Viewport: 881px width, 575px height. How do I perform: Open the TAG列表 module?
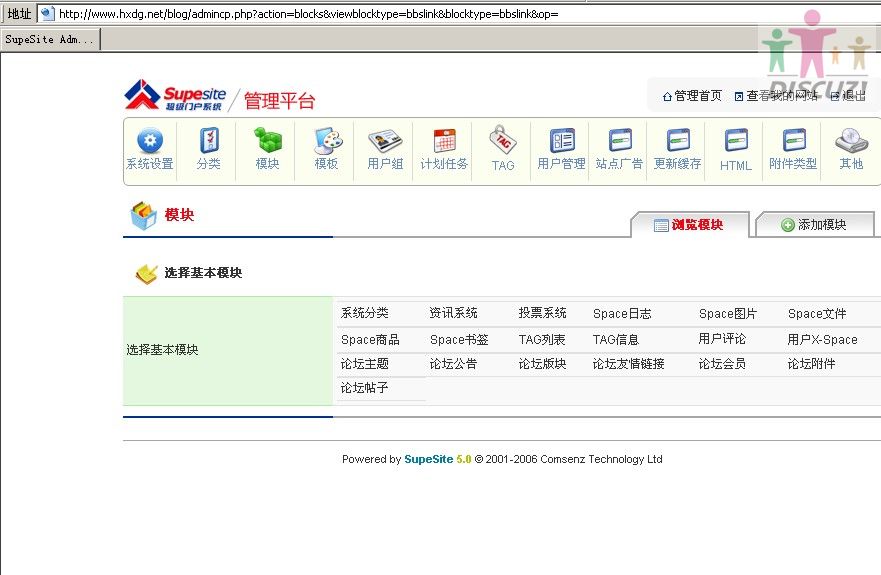tap(542, 339)
